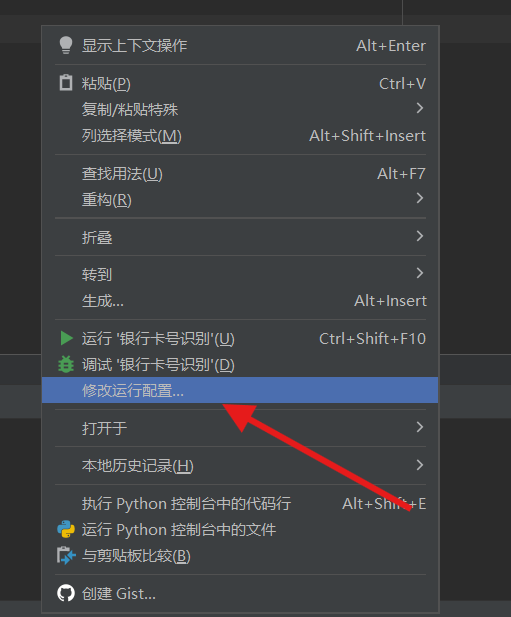This screenshot has height=617, width=511.
Task: Run '银行卡号识别' from the menu
Action: (240, 338)
